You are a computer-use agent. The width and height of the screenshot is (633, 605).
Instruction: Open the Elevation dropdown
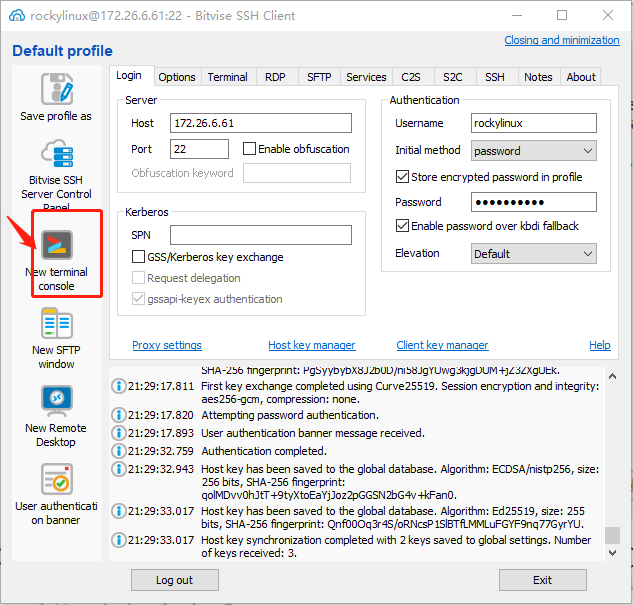[x=533, y=253]
